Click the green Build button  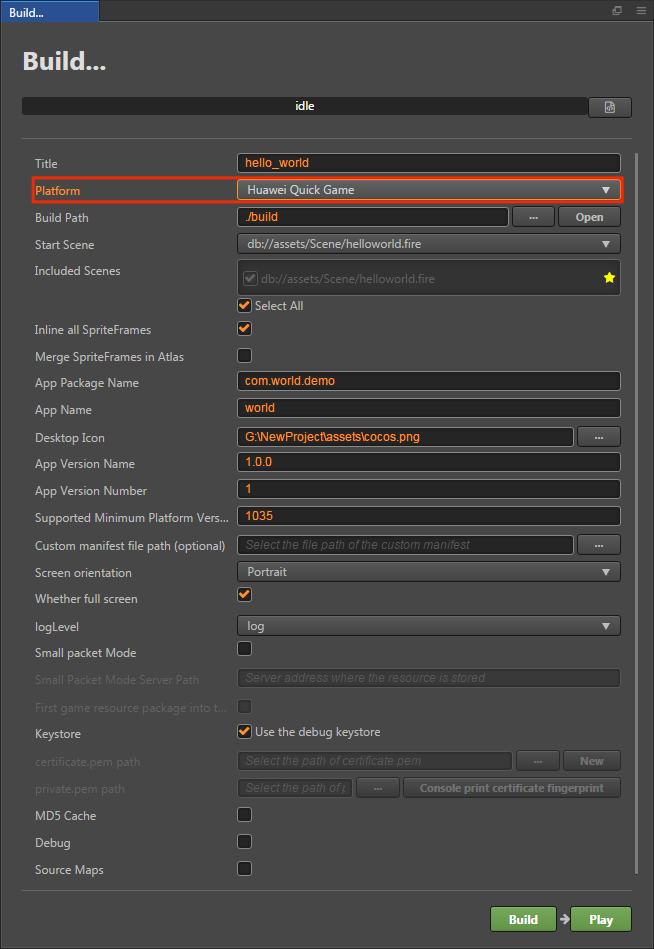coord(523,919)
